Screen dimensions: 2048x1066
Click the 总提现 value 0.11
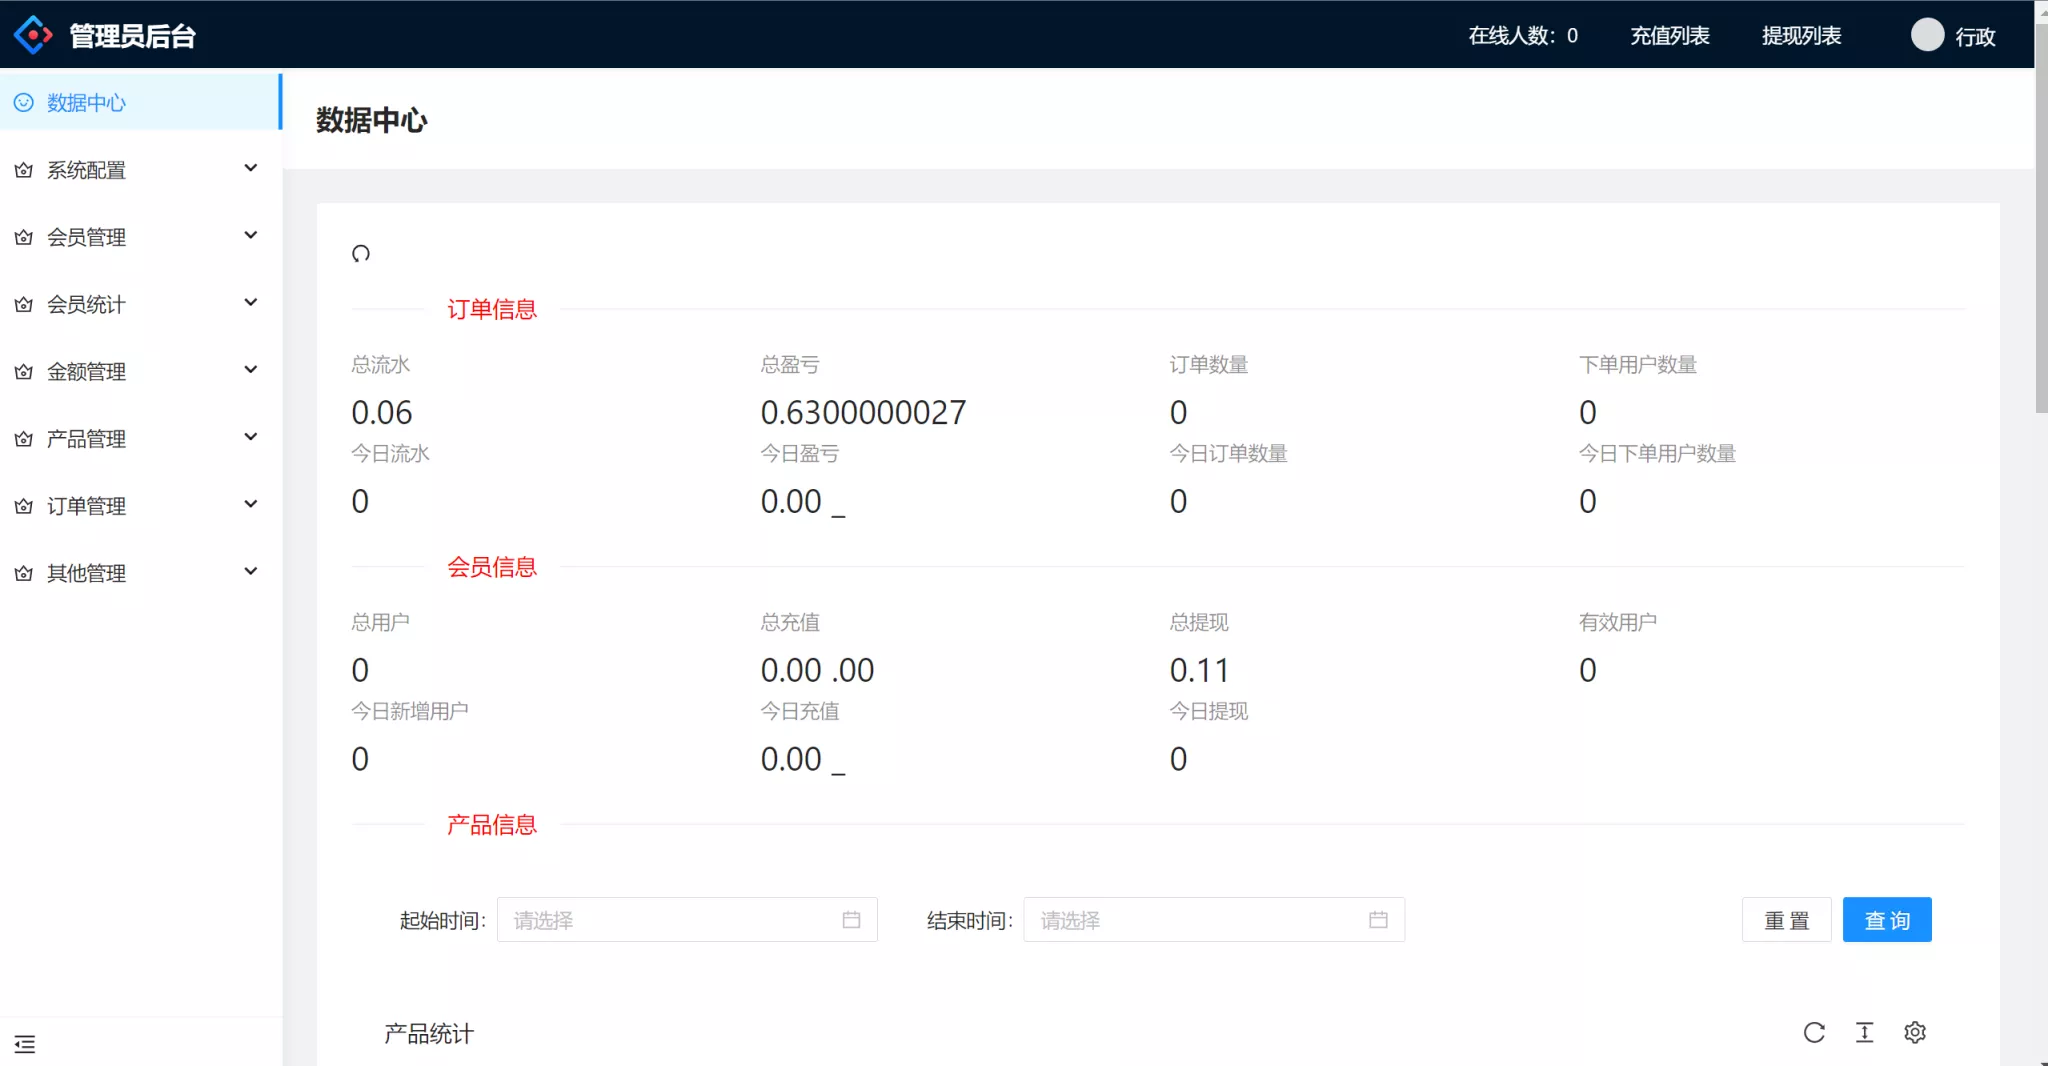pyautogui.click(x=1200, y=670)
